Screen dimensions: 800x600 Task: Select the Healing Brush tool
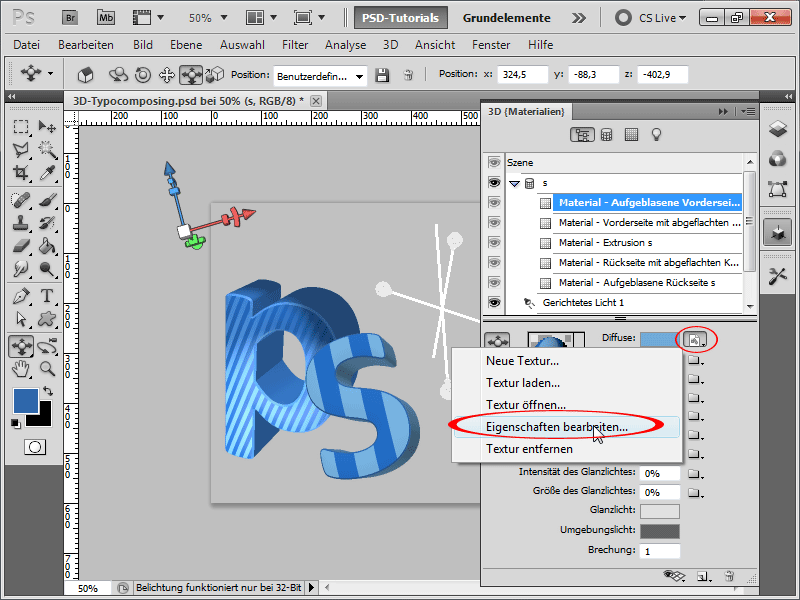coord(21,199)
